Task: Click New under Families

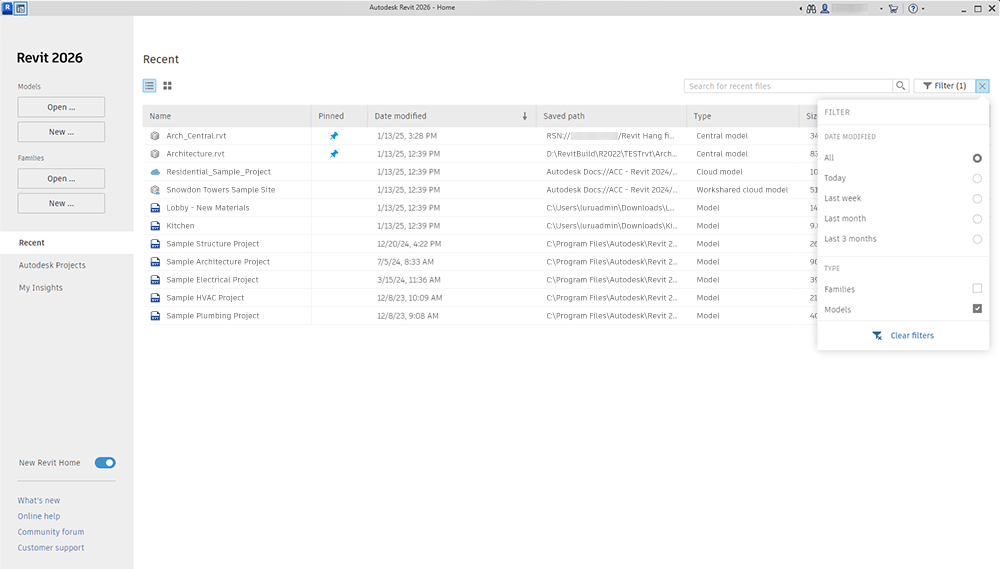Action: [x=61, y=203]
